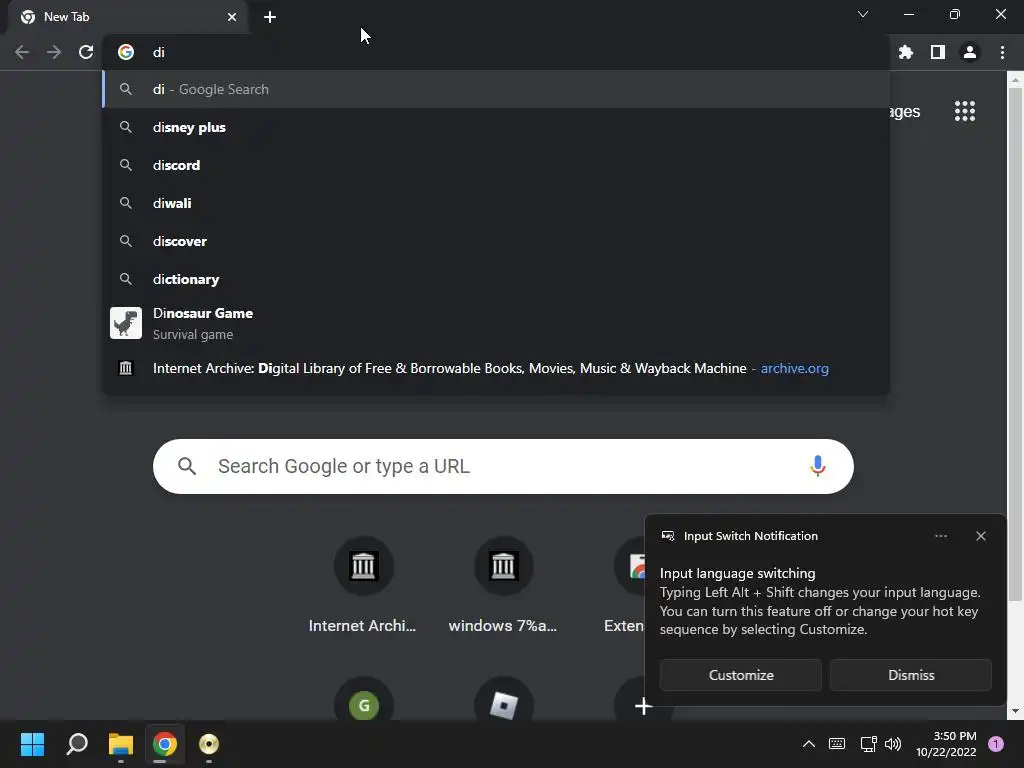Open the Windows Start menu

point(32,744)
